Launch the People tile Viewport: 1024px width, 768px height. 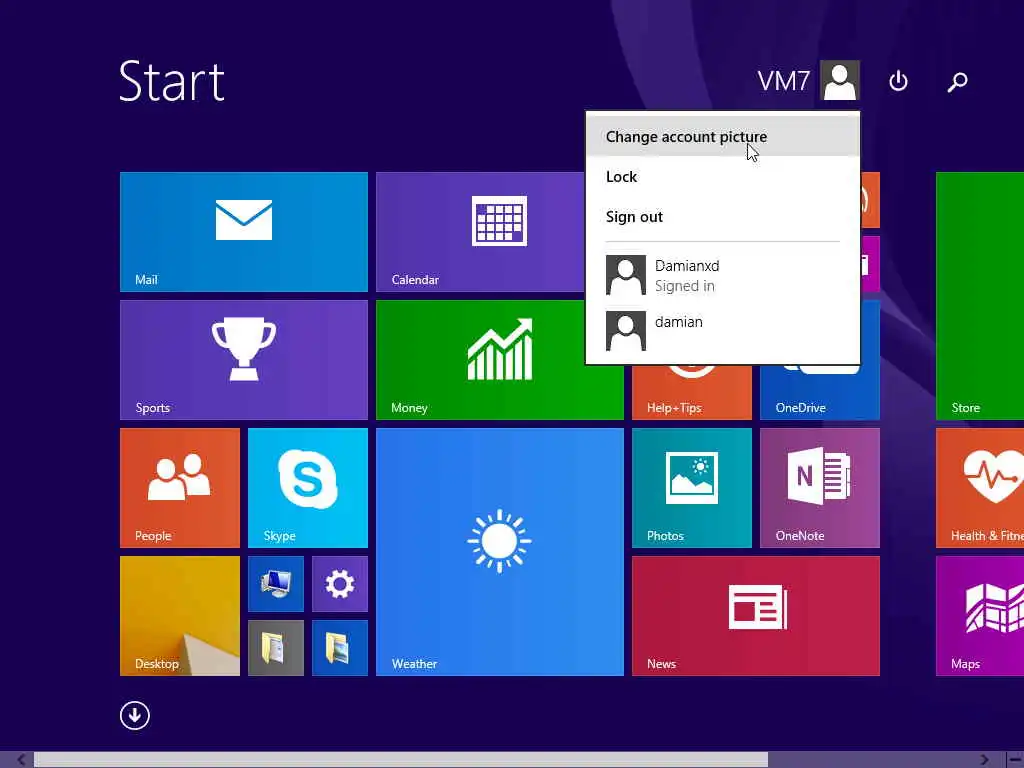point(180,488)
